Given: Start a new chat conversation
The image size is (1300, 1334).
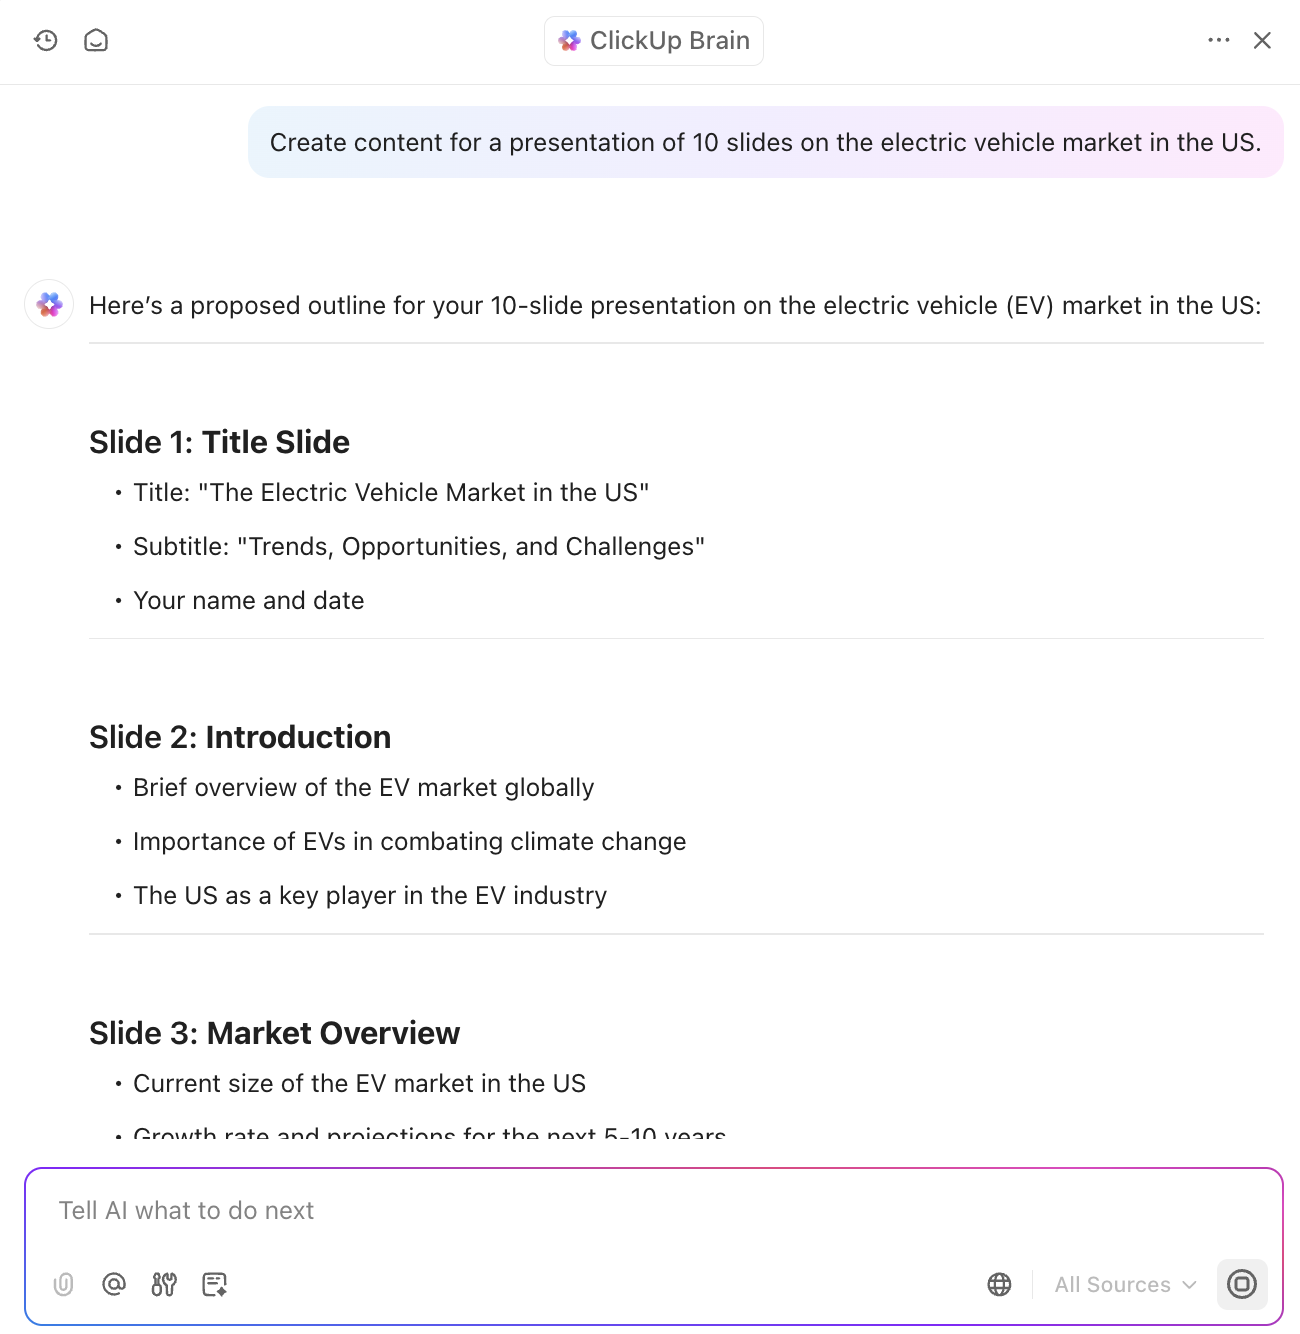Looking at the screenshot, I should click(96, 40).
